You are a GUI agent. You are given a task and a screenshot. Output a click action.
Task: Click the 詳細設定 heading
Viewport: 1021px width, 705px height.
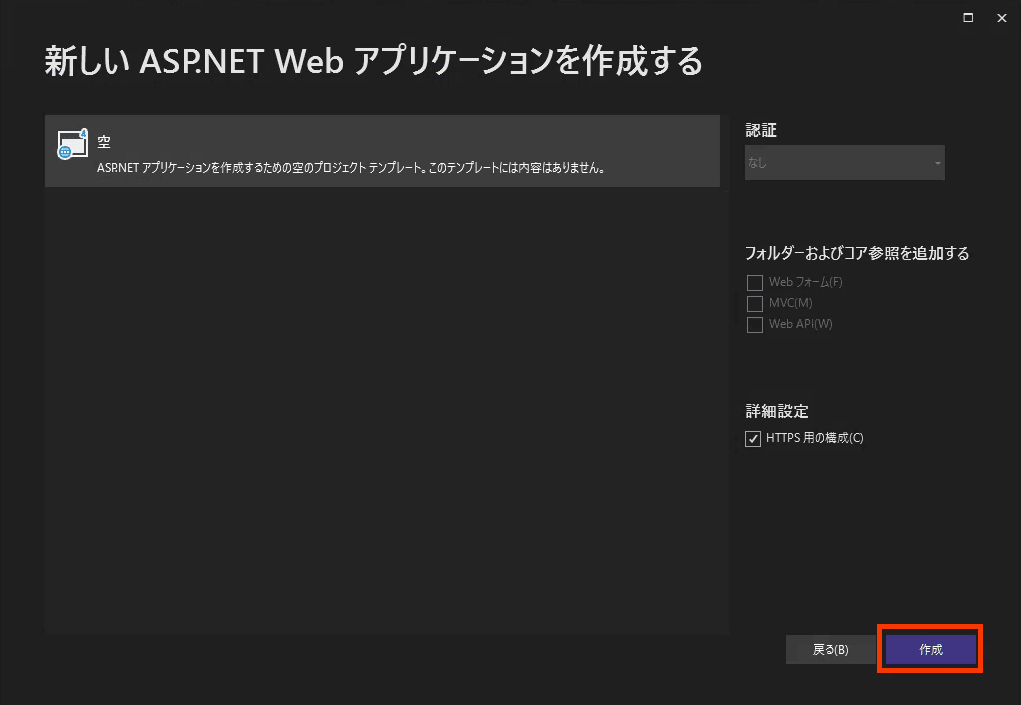pyautogui.click(x=777, y=411)
